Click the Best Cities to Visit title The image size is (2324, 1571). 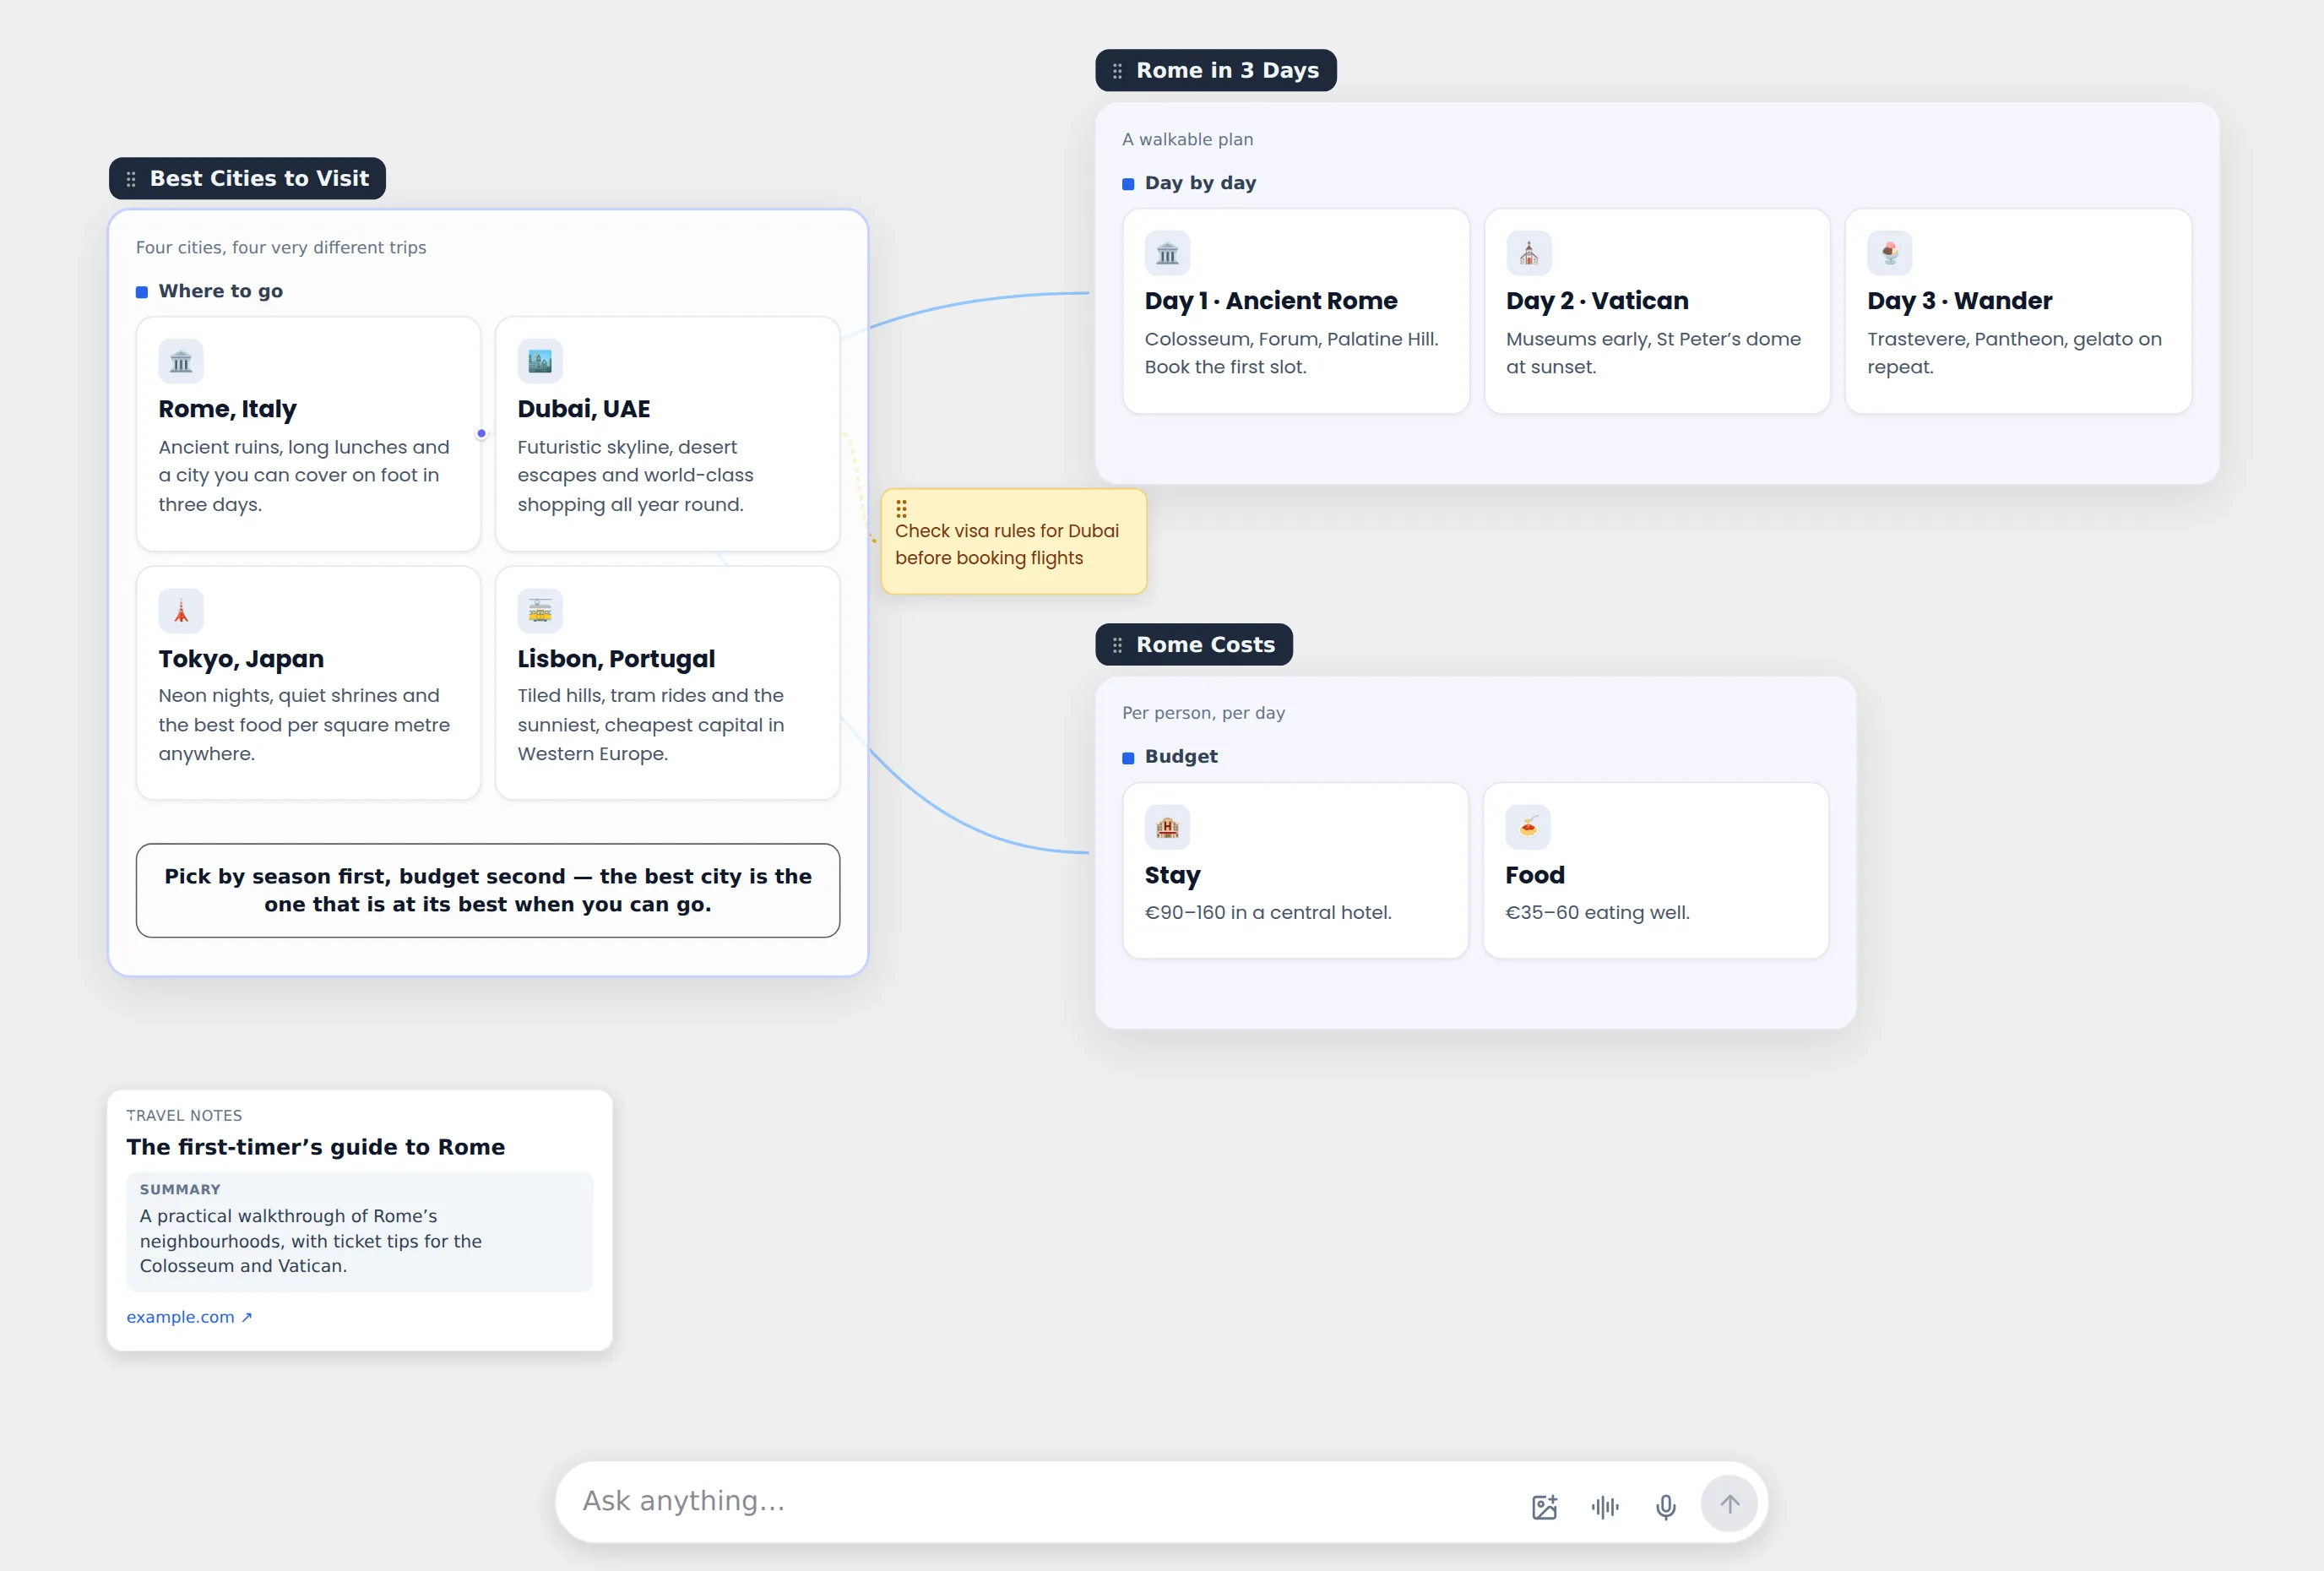click(259, 179)
